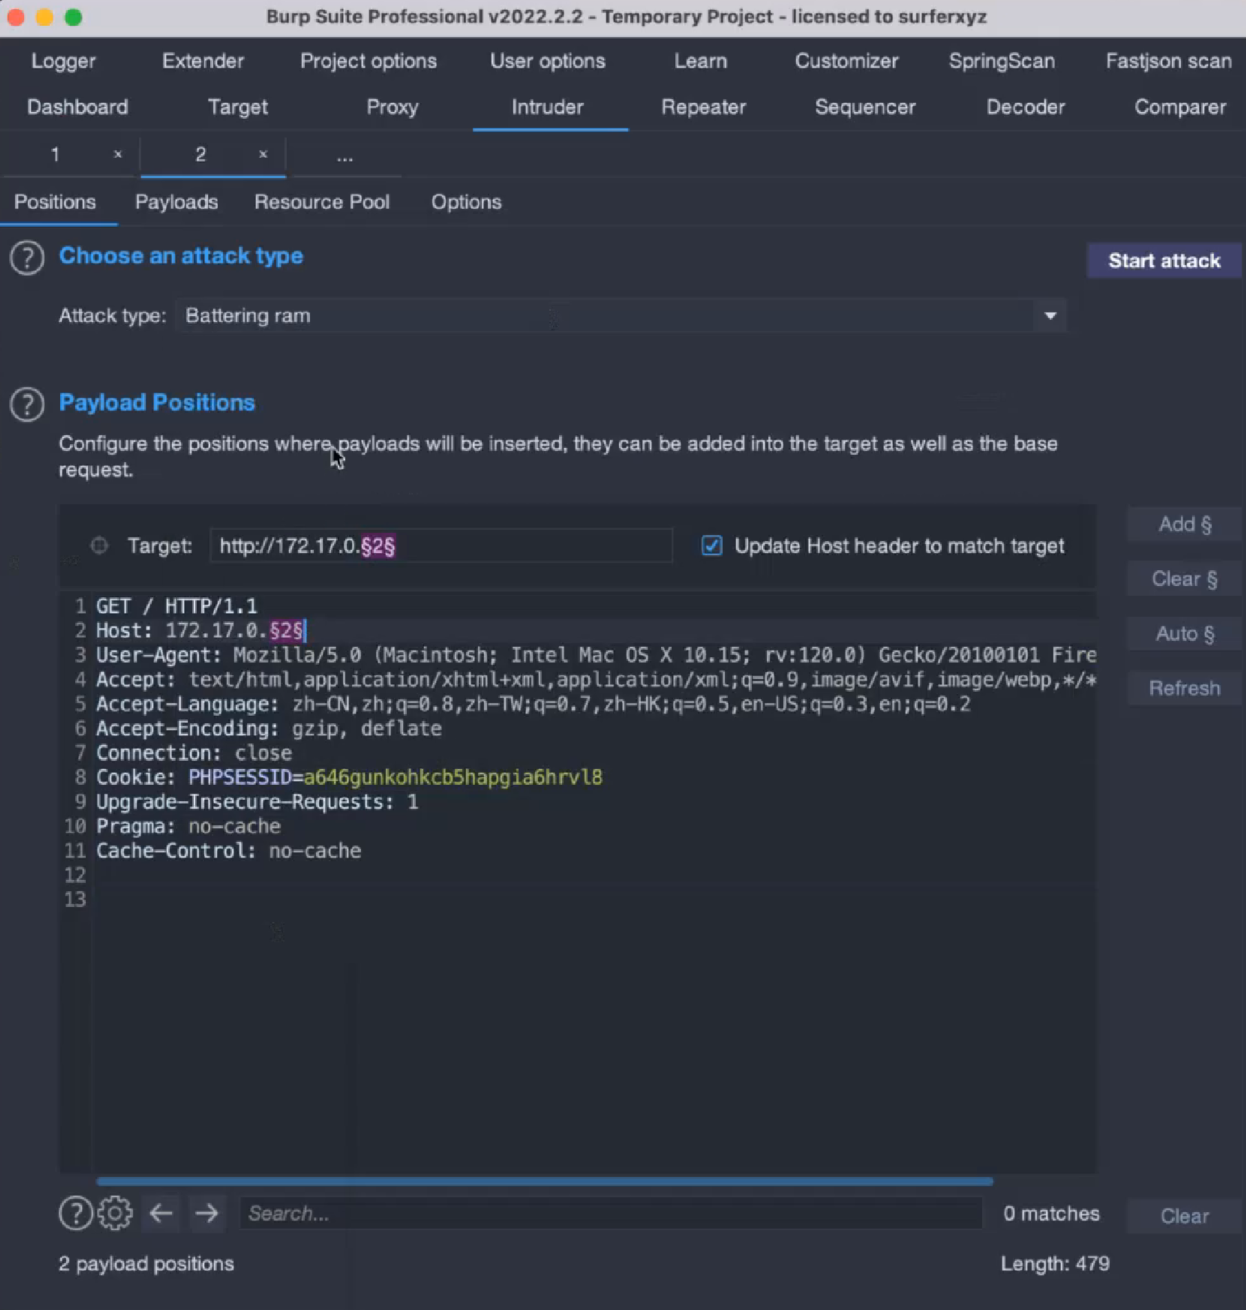
Task: Open help for Choose an attack type
Action: pos(27,258)
